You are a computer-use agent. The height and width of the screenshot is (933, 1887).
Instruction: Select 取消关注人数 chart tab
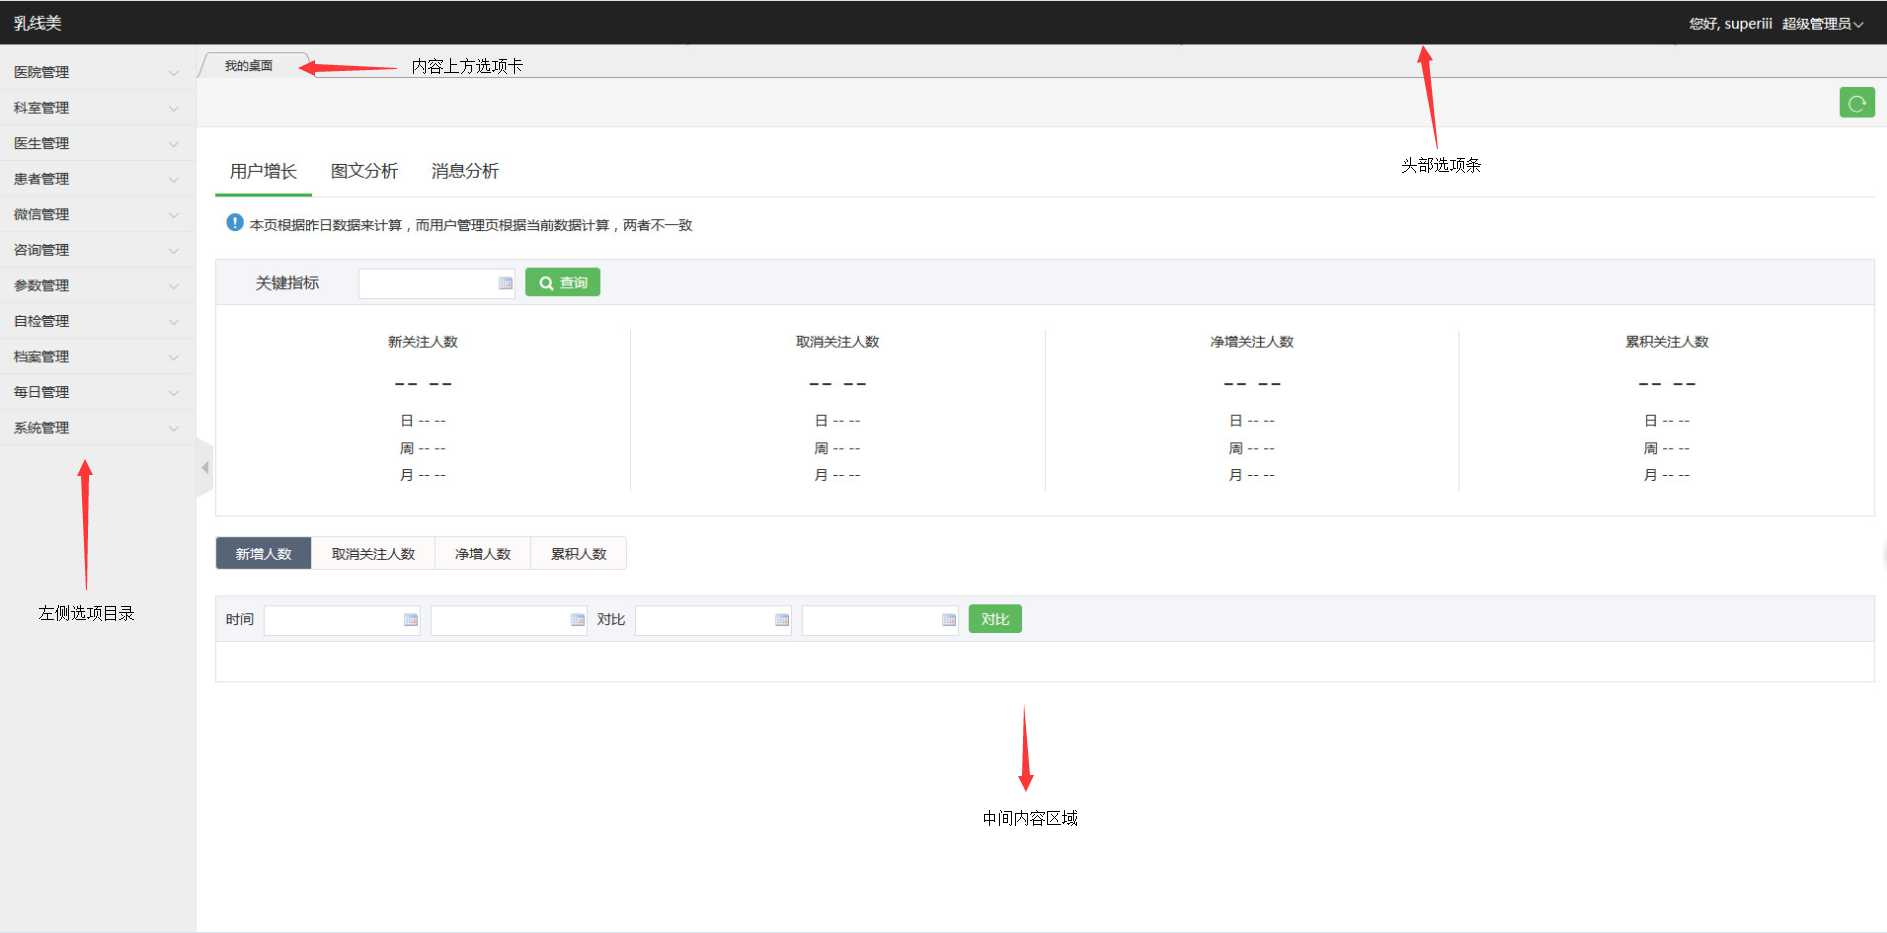pyautogui.click(x=373, y=554)
